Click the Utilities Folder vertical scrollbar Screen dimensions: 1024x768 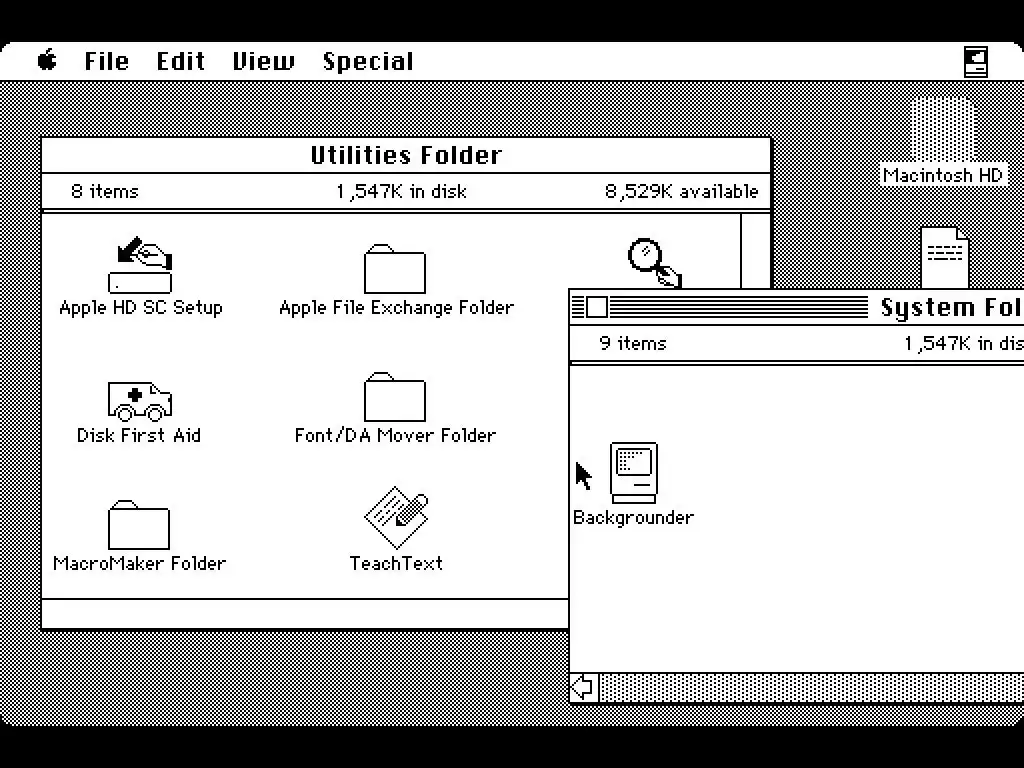pos(756,251)
